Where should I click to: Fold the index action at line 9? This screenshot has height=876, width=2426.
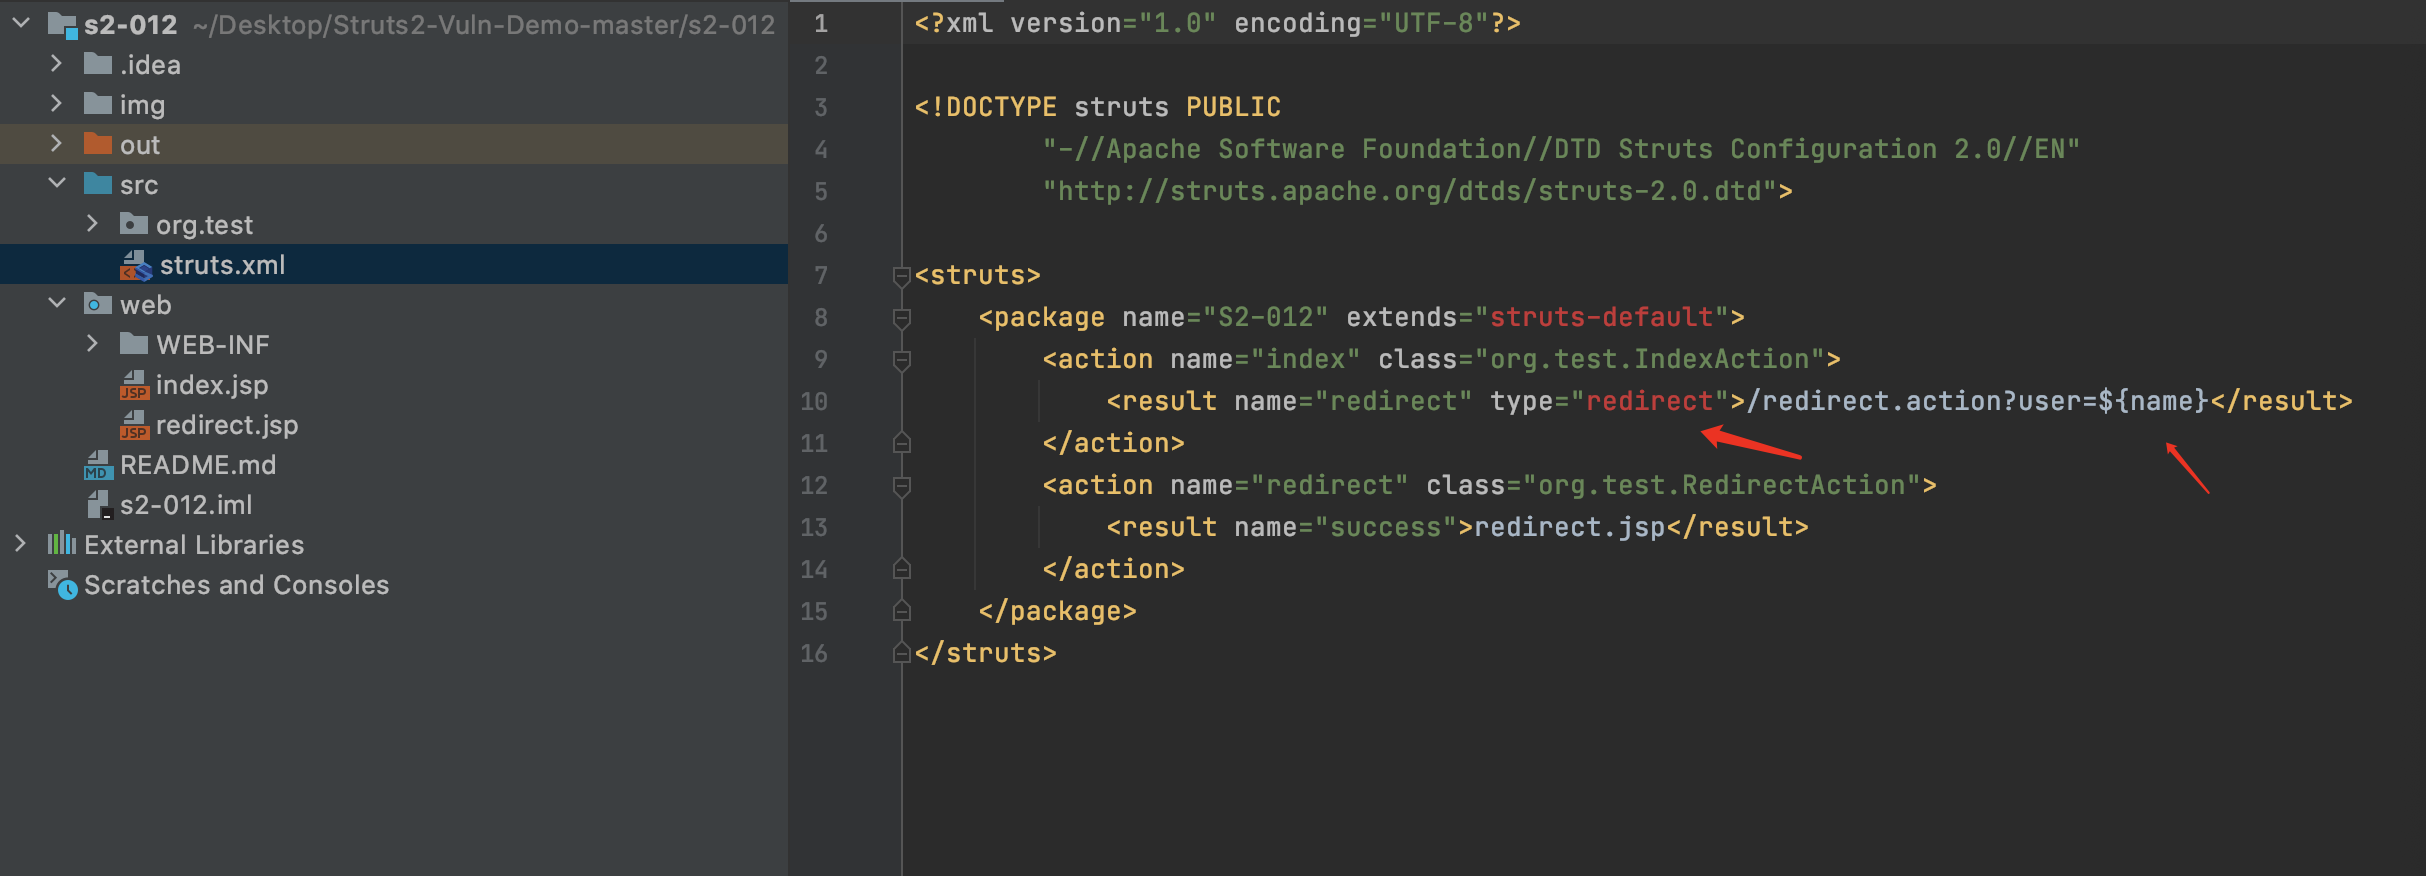(x=901, y=360)
